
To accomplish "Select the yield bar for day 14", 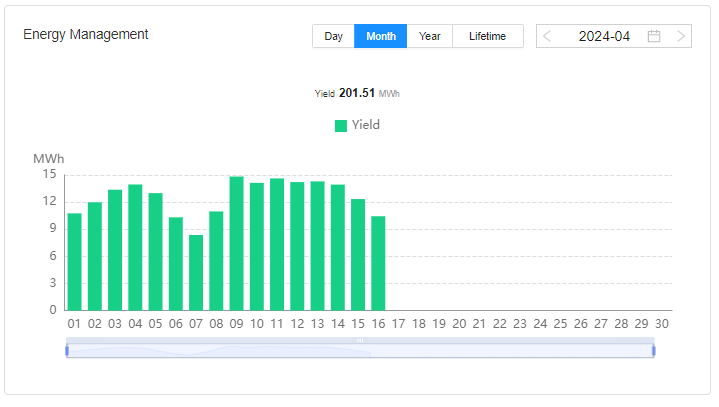I will point(338,247).
